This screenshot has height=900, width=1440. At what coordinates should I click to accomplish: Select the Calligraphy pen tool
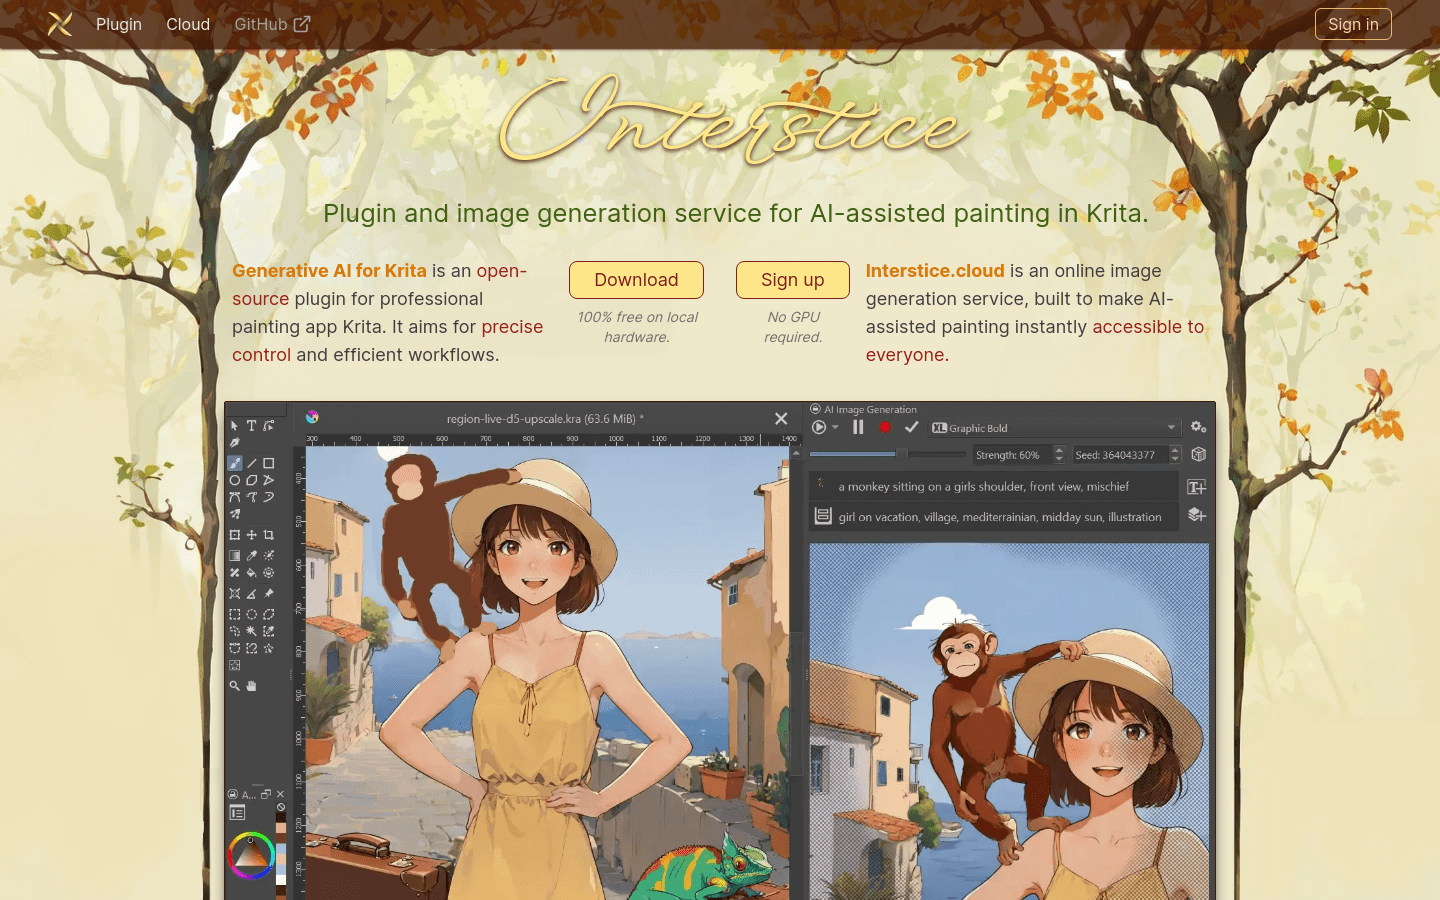tap(235, 442)
